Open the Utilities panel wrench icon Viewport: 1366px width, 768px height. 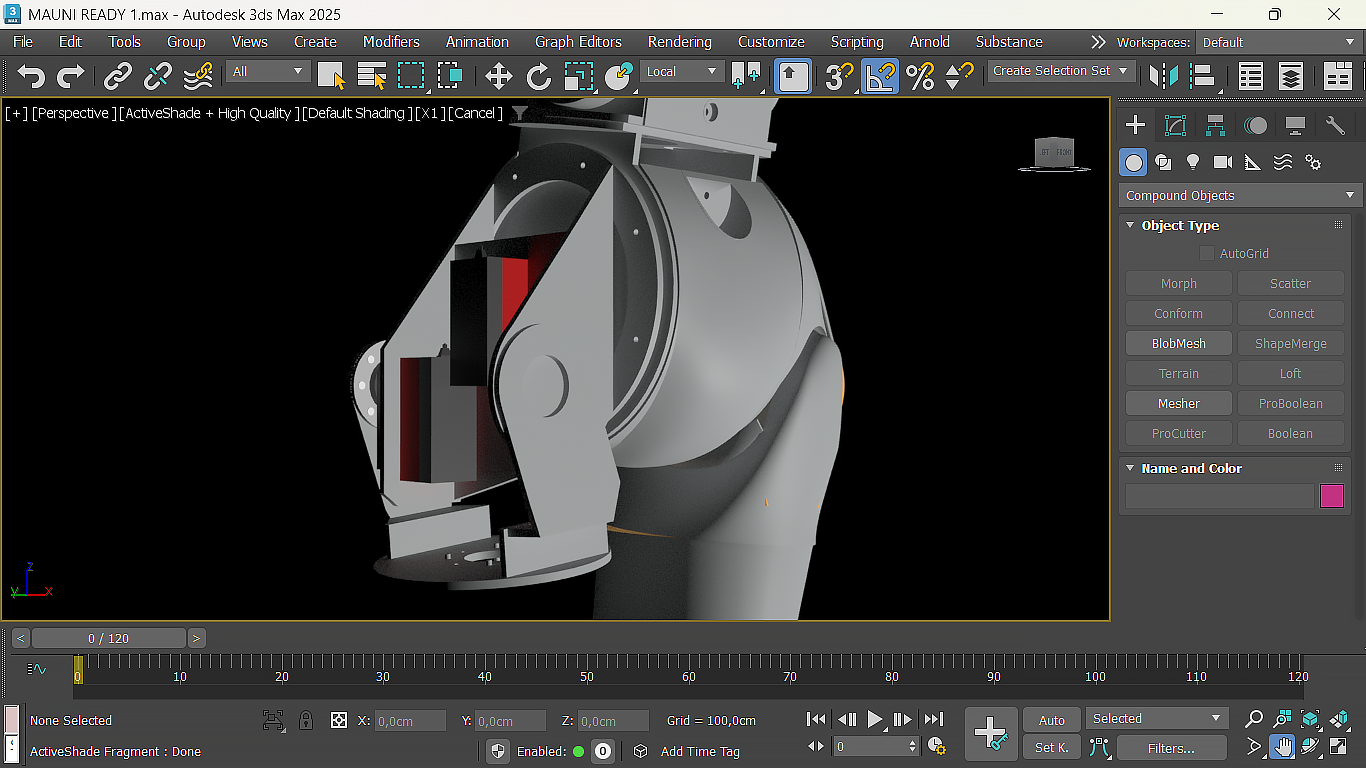1335,125
